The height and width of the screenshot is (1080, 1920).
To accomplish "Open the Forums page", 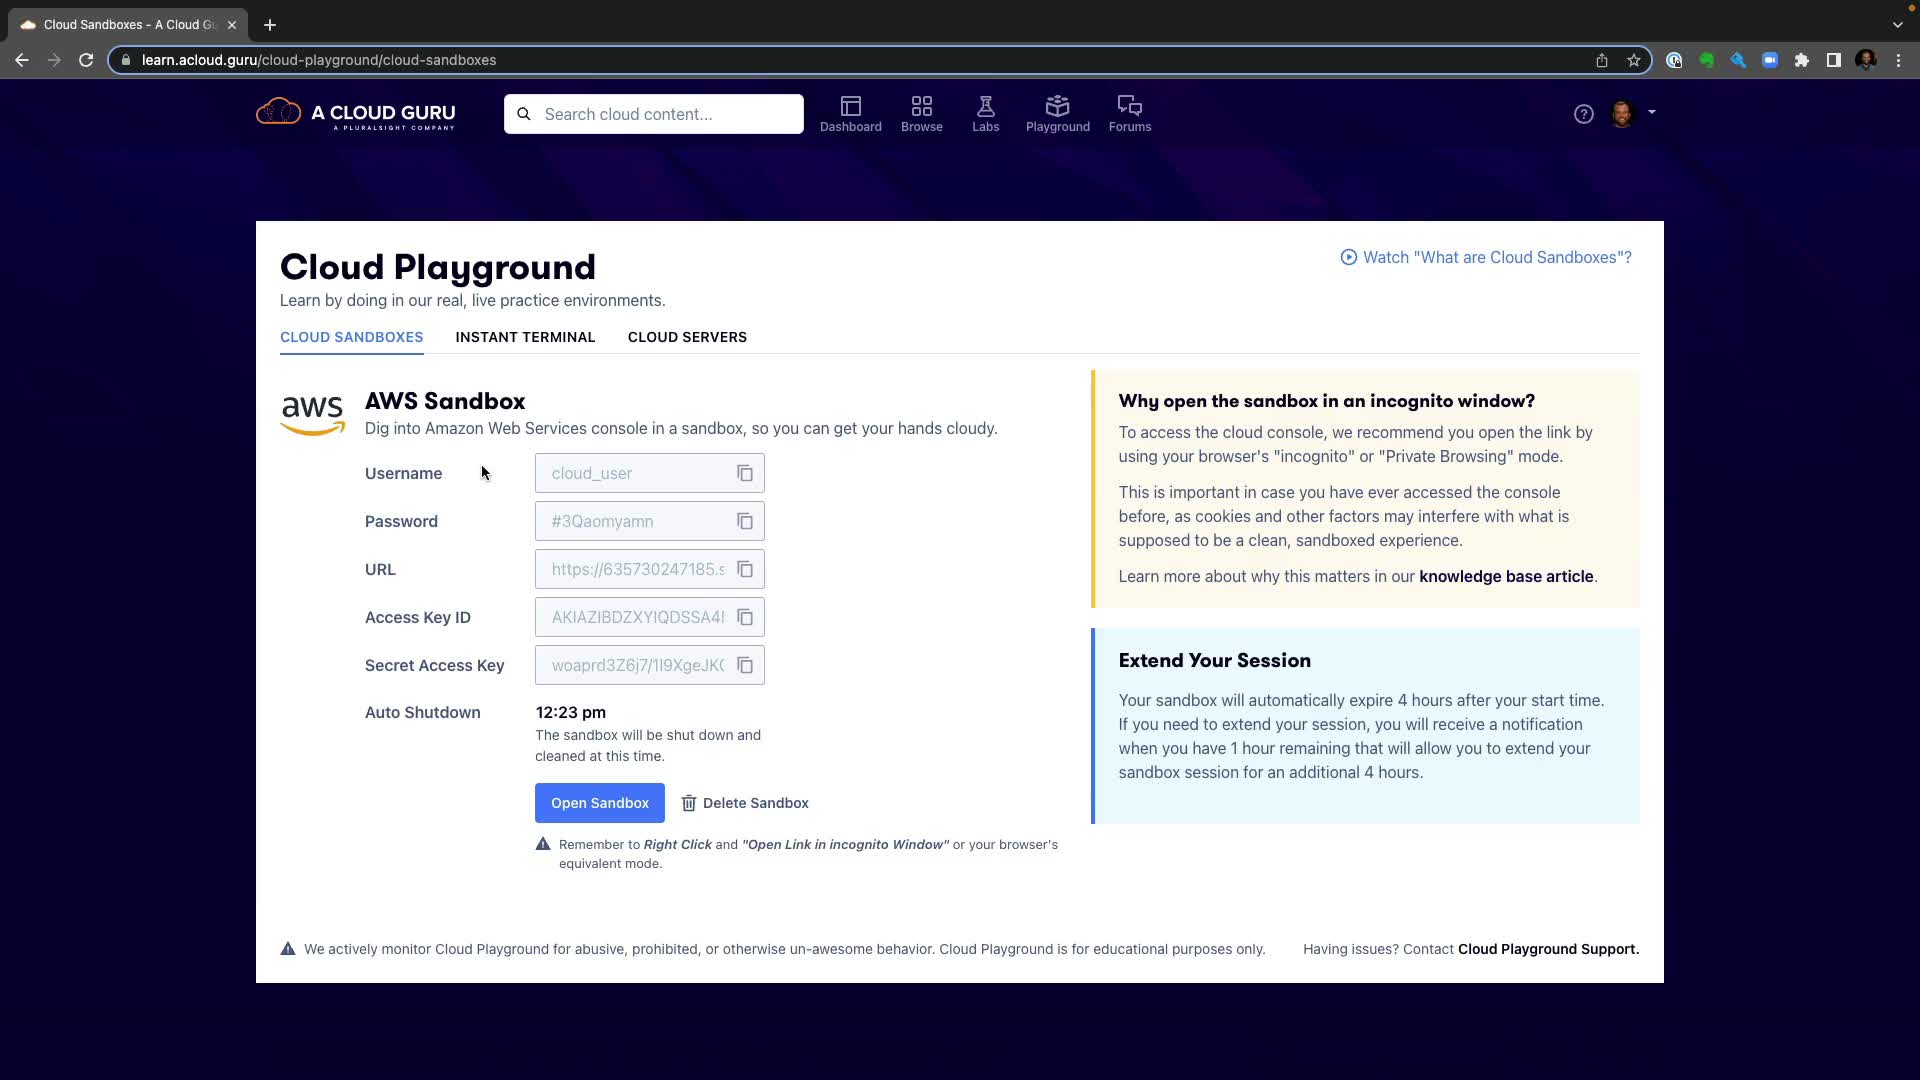I will [x=1129, y=114].
